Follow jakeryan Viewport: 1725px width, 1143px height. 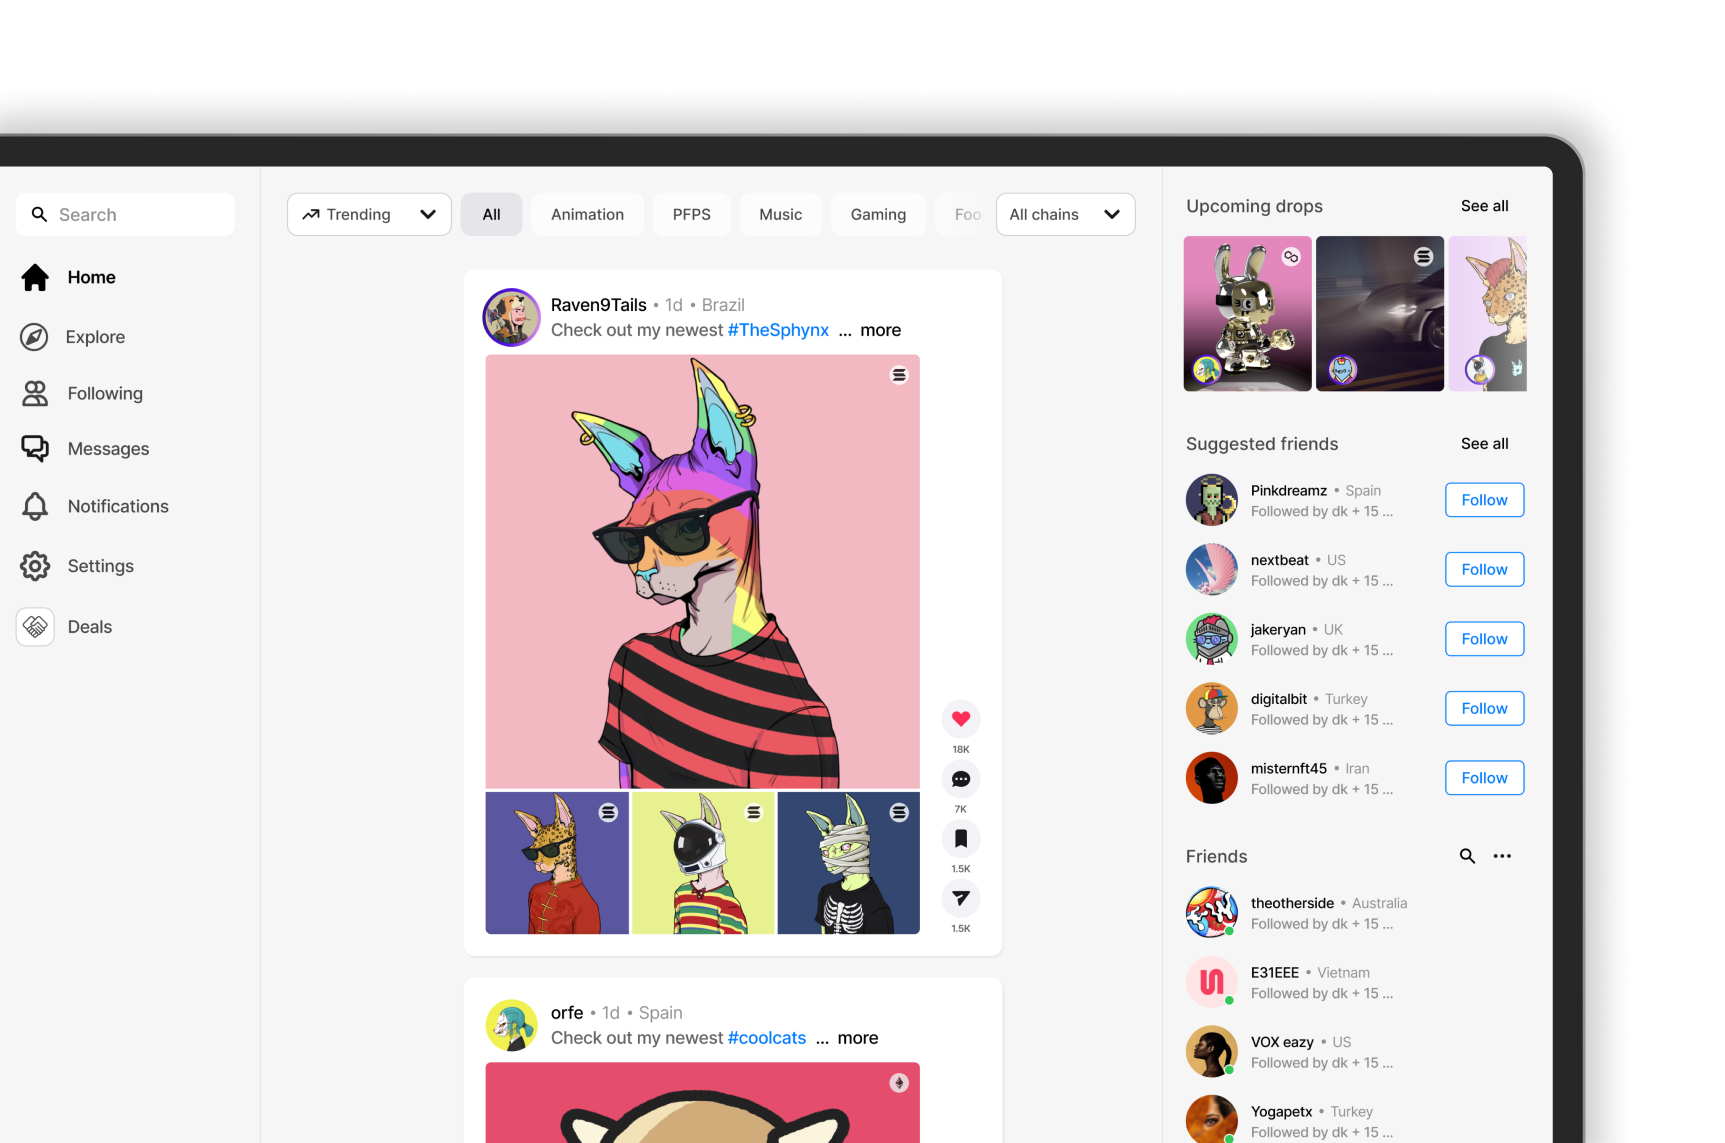[x=1484, y=639]
